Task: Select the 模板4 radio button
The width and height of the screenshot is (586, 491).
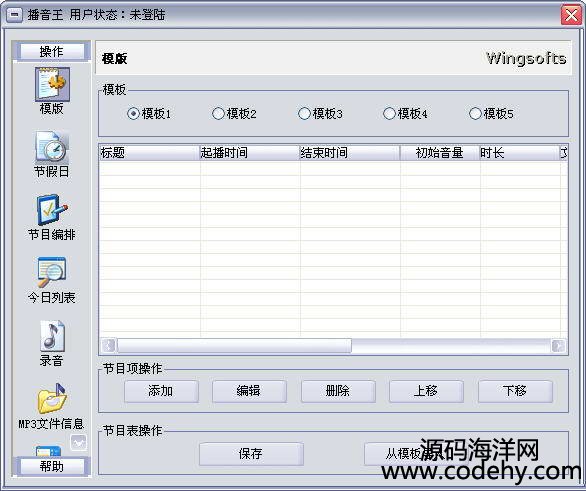Action: point(389,114)
